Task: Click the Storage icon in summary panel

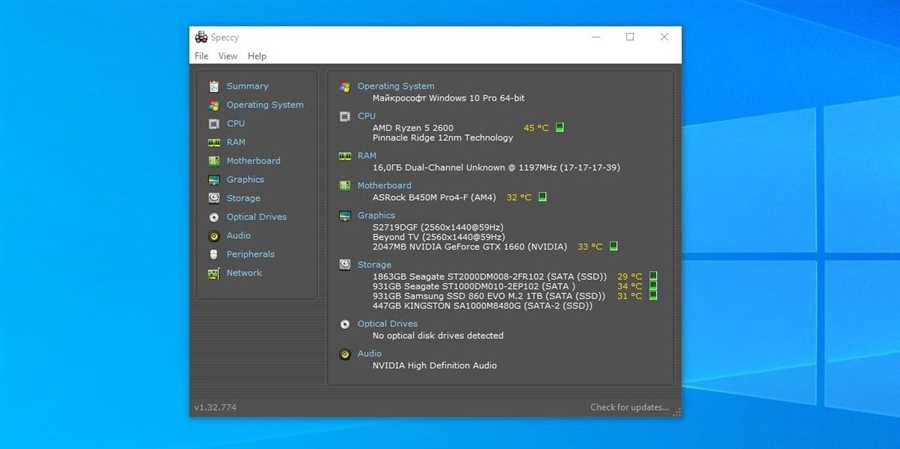Action: click(345, 265)
